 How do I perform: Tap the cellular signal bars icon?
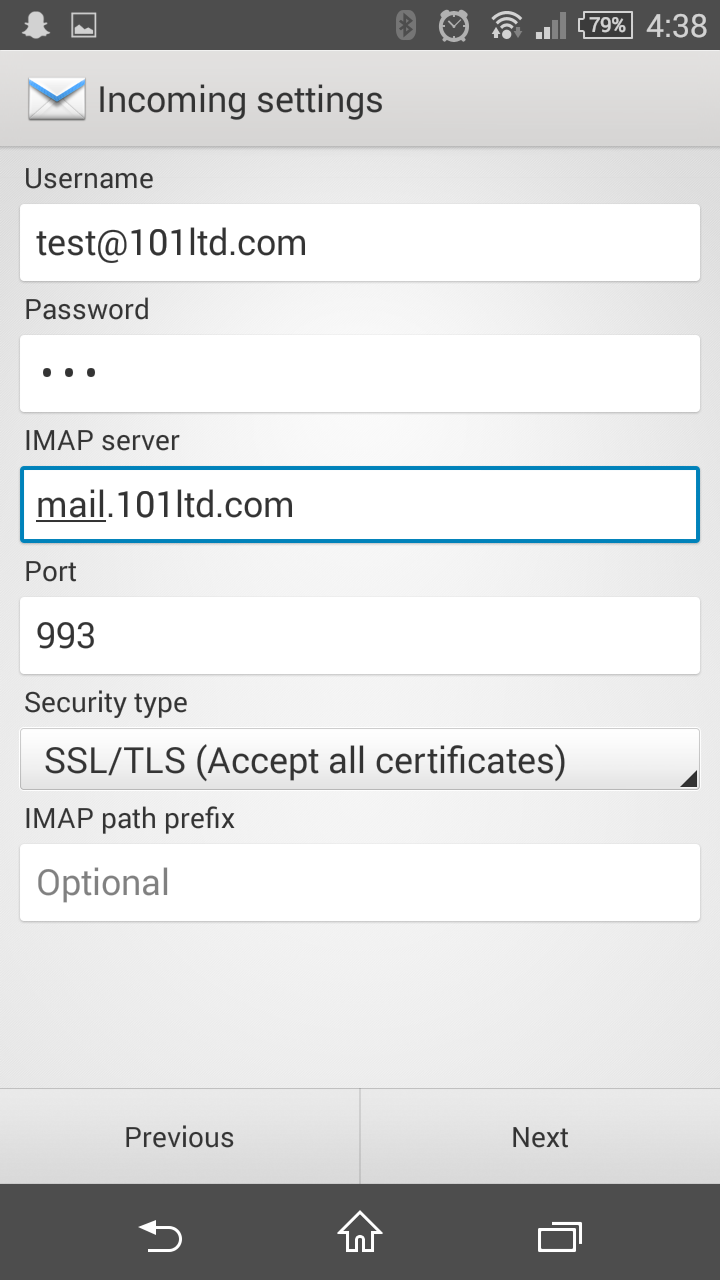click(x=551, y=25)
